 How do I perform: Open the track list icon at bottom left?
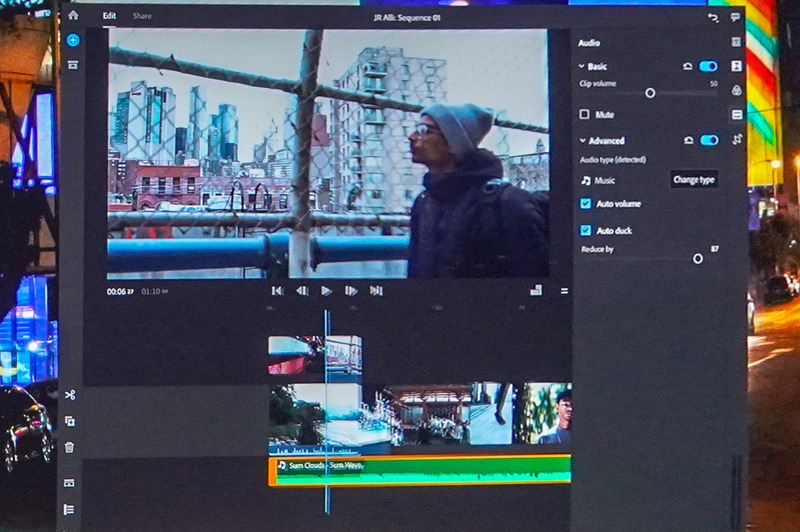[x=69, y=509]
